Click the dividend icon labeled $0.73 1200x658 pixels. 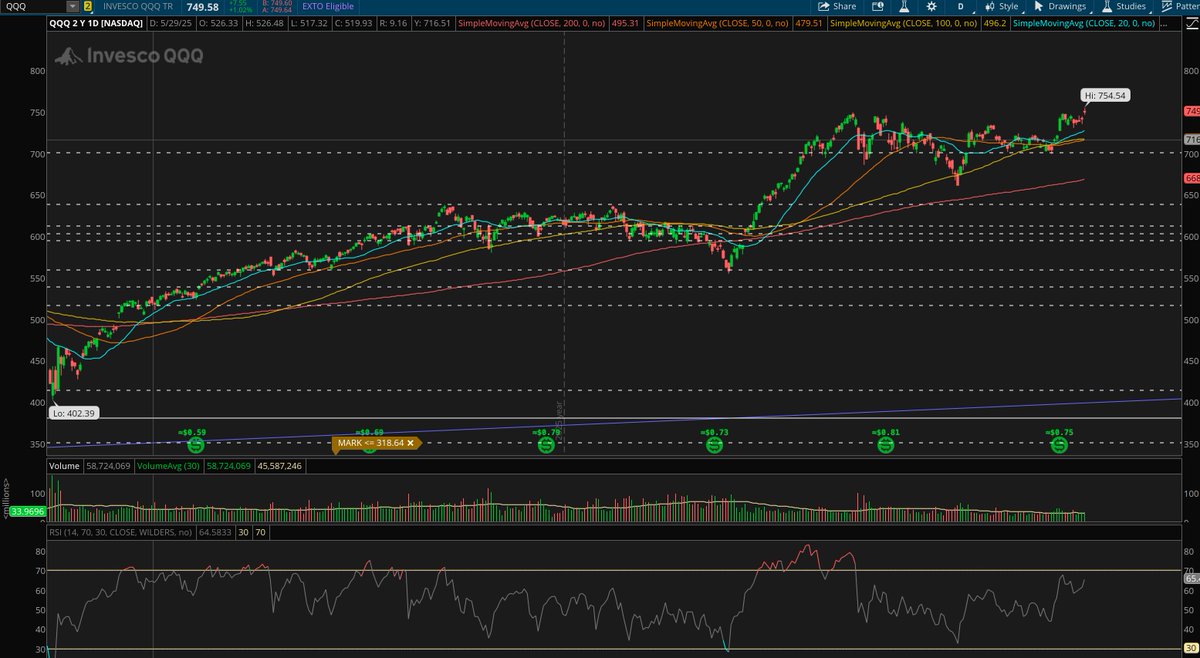[x=714, y=444]
